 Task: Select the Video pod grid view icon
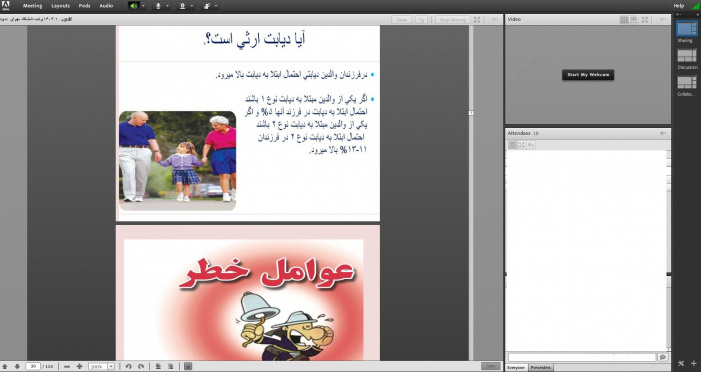(x=624, y=20)
